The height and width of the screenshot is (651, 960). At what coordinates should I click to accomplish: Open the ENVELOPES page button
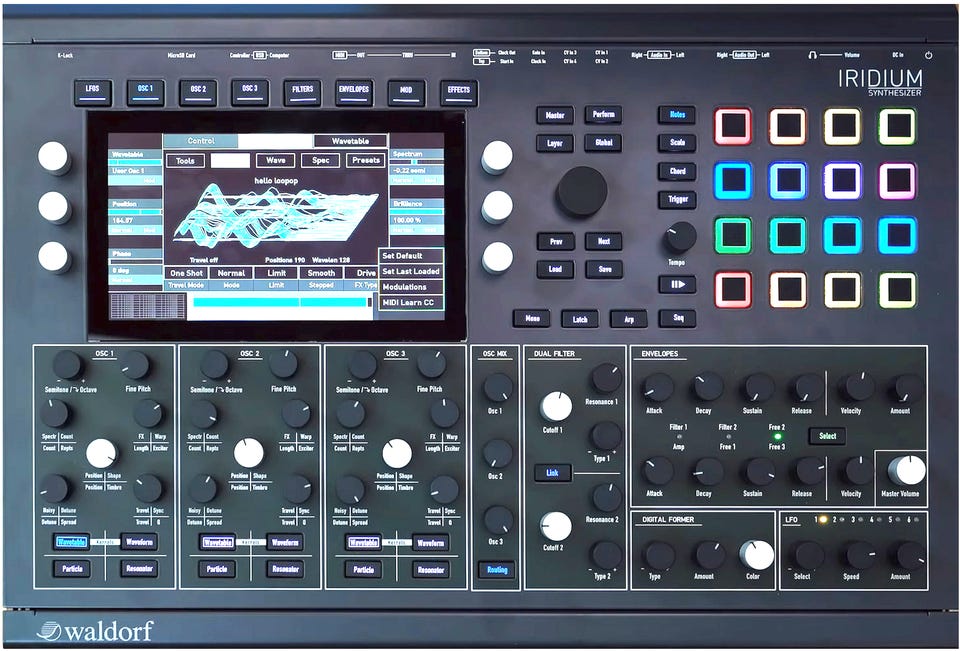[x=354, y=92]
